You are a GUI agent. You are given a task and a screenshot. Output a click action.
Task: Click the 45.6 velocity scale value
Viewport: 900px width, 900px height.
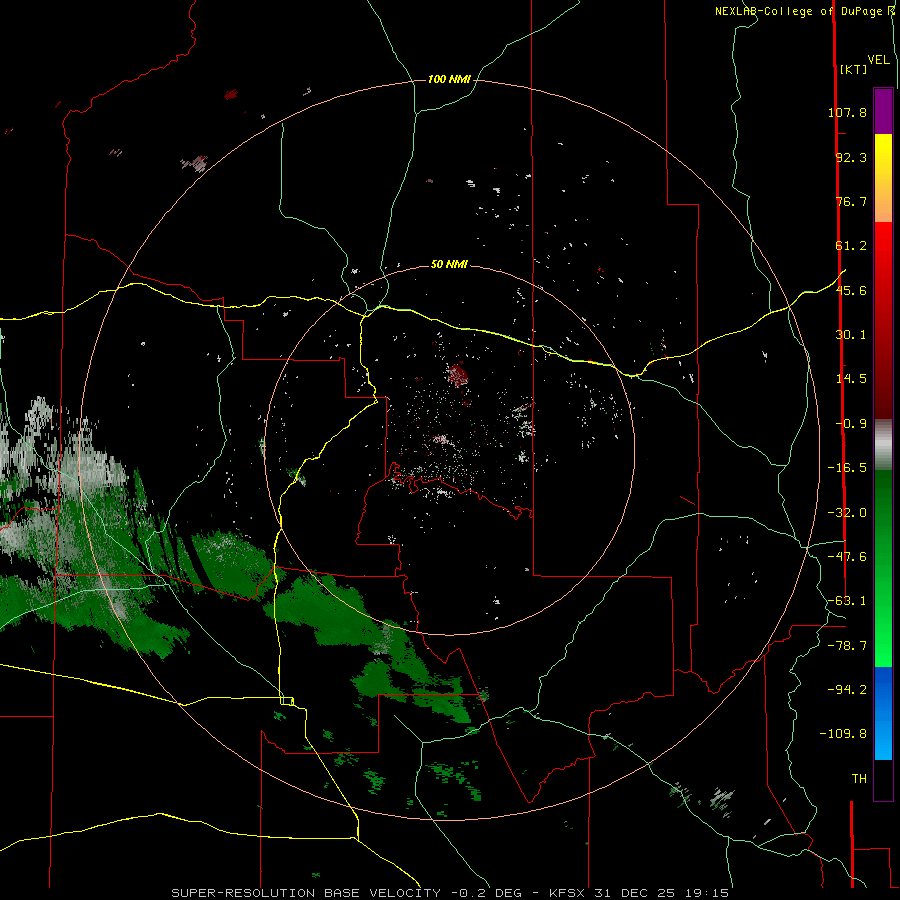(851, 290)
